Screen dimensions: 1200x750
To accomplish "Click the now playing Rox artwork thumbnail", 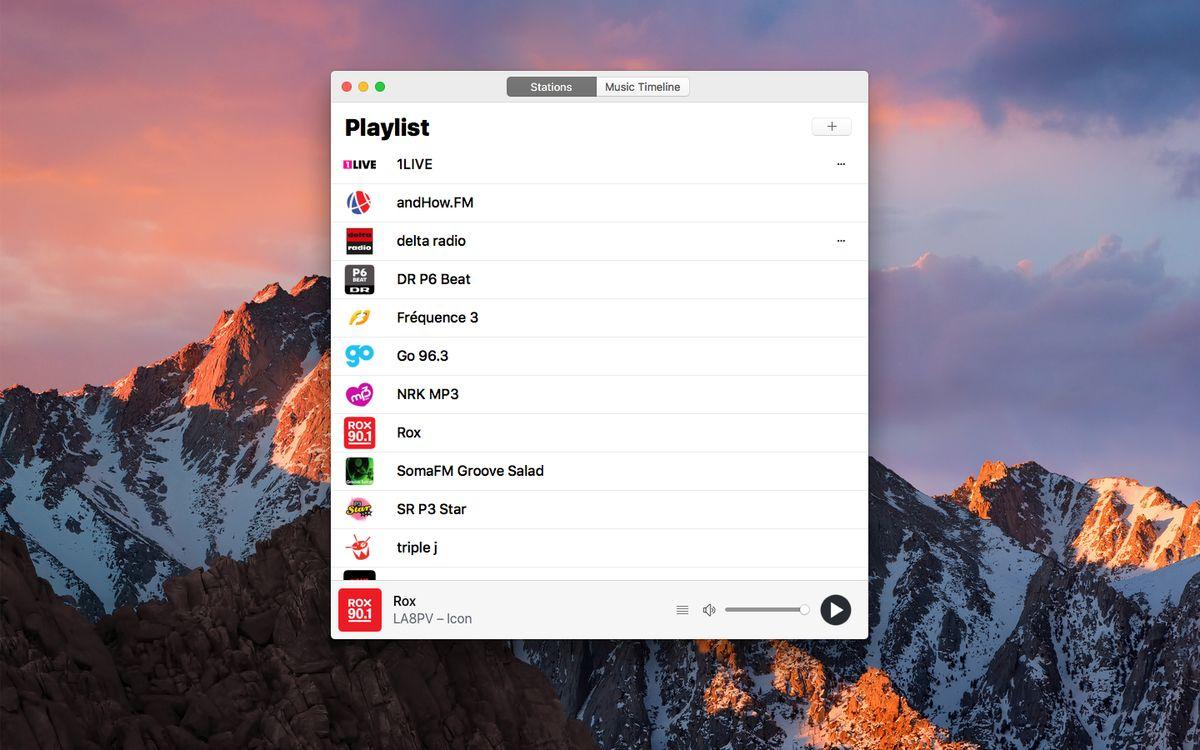I will [x=360, y=610].
